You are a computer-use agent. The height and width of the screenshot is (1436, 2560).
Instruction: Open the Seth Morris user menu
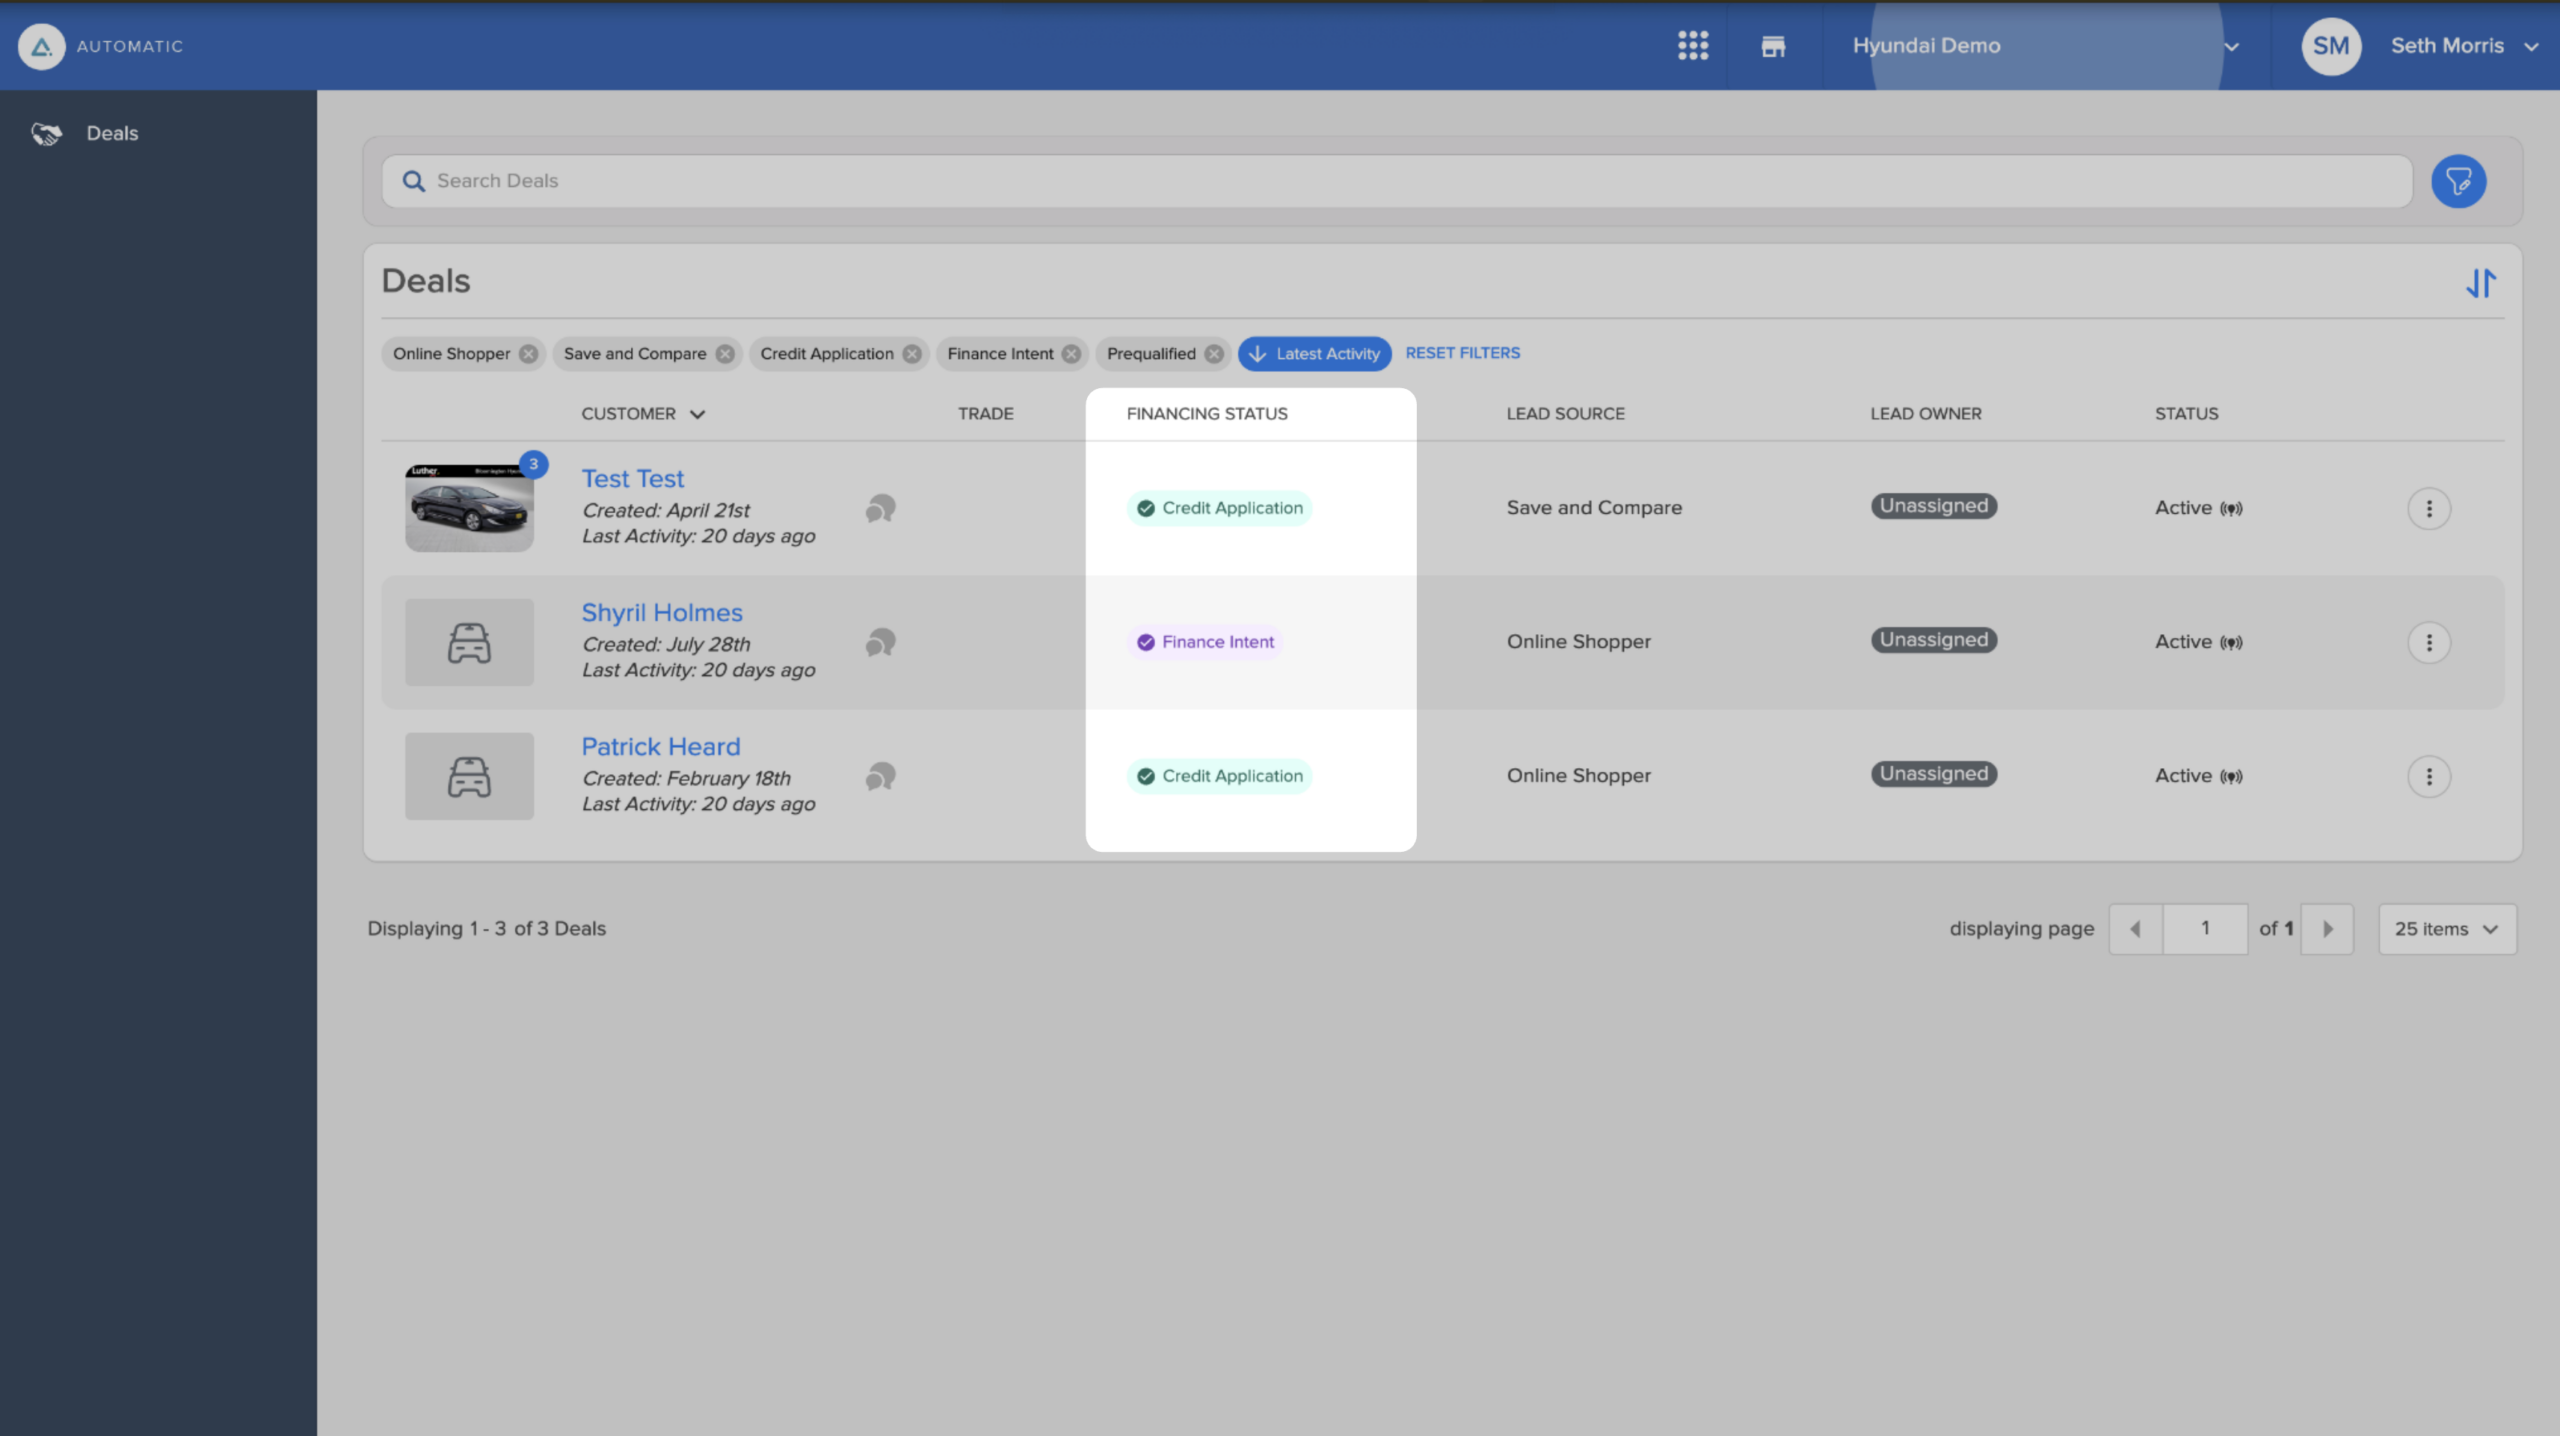2420,45
